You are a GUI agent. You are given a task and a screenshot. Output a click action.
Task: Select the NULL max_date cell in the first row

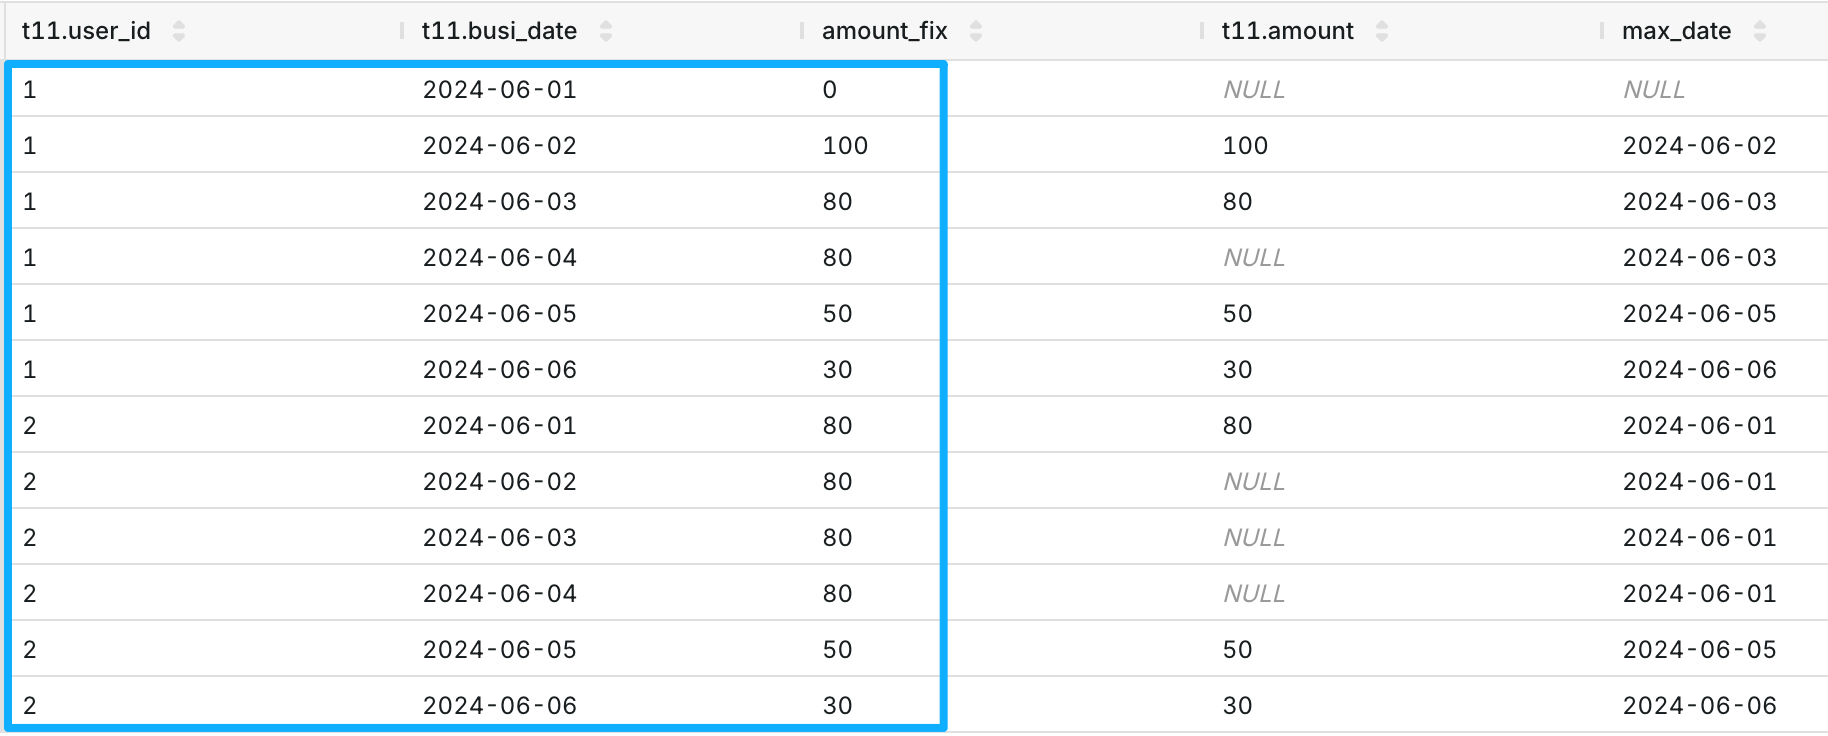pos(1654,90)
